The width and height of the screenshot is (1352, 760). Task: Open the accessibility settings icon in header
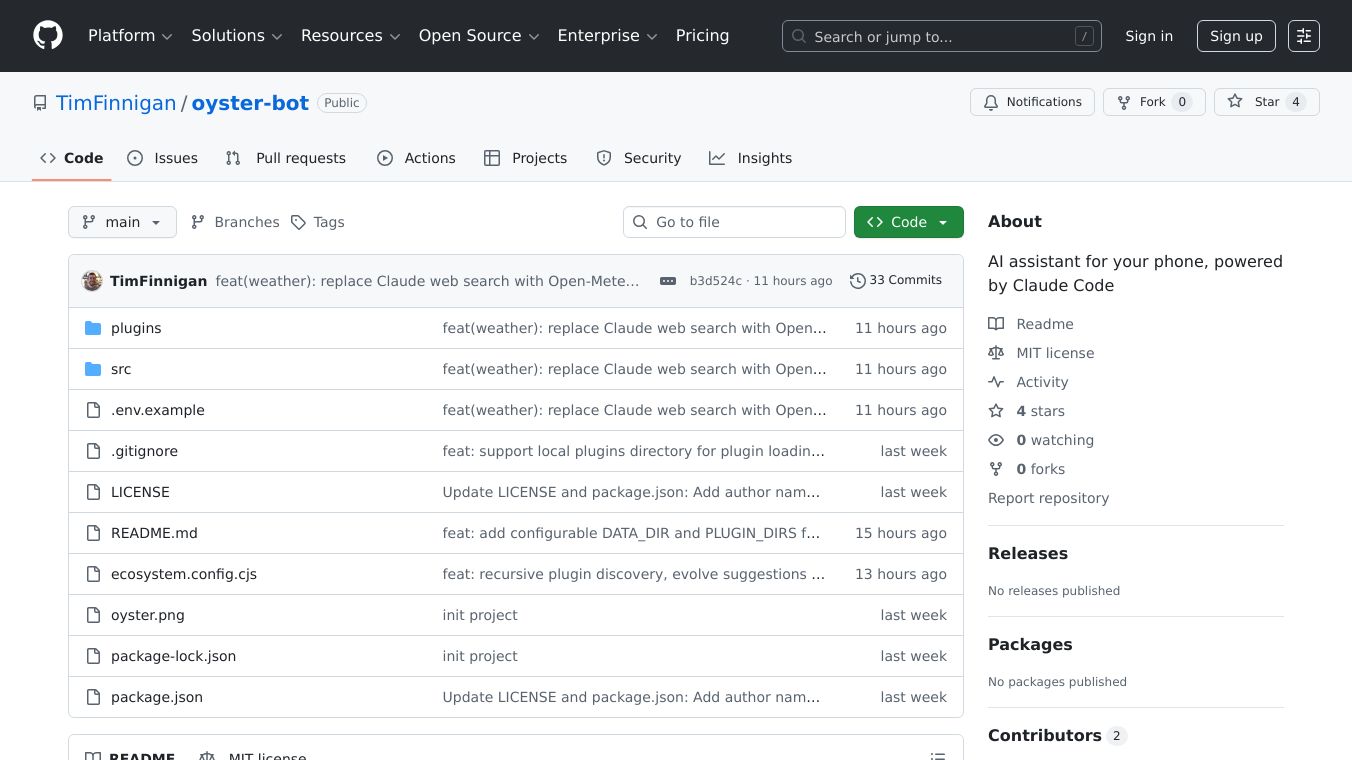[1303, 36]
